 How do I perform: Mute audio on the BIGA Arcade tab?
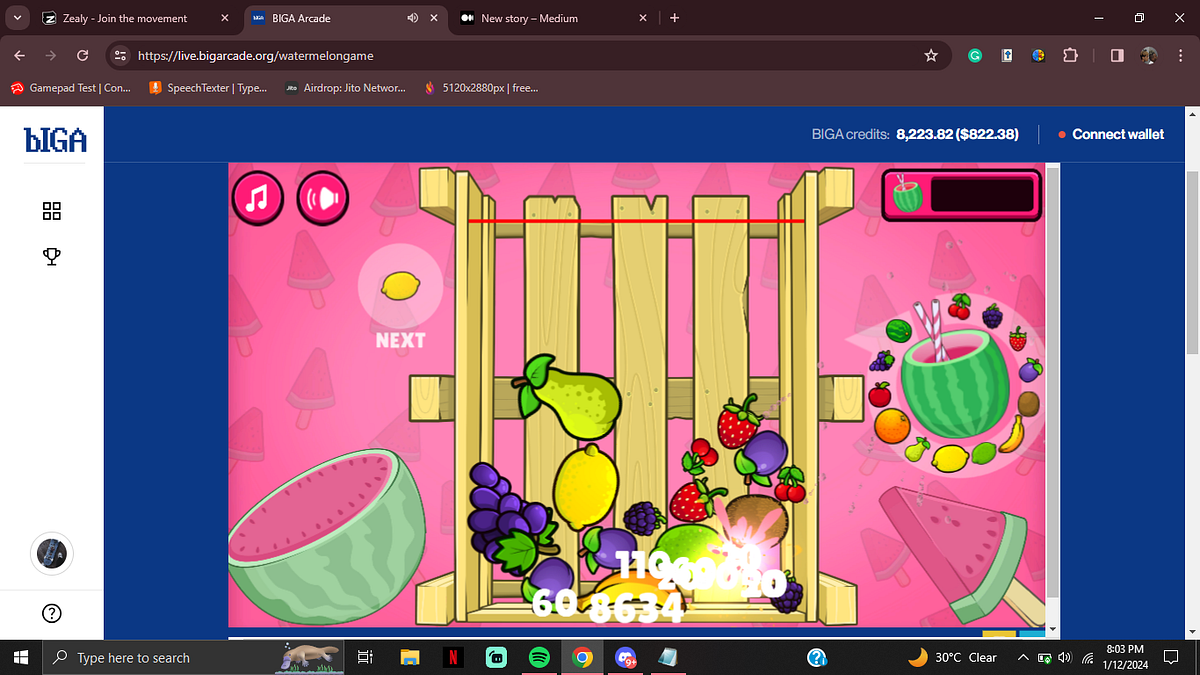pos(412,18)
